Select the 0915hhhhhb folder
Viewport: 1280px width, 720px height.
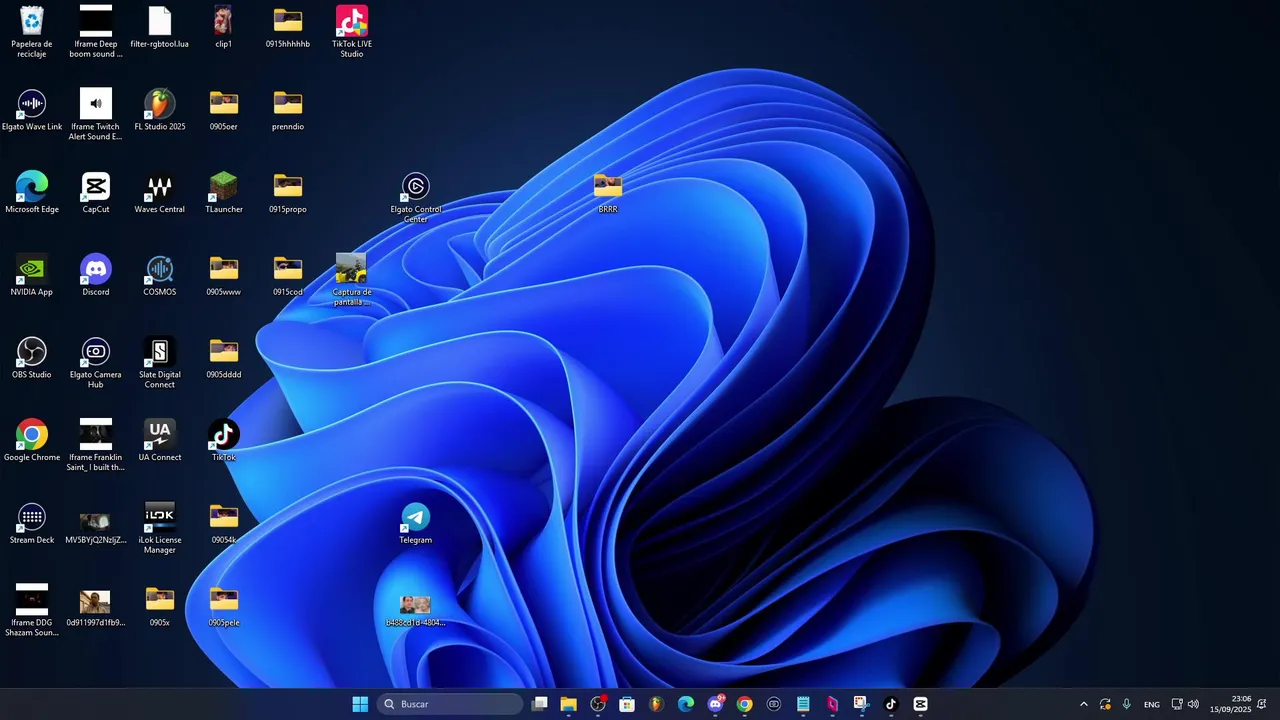pos(288,28)
